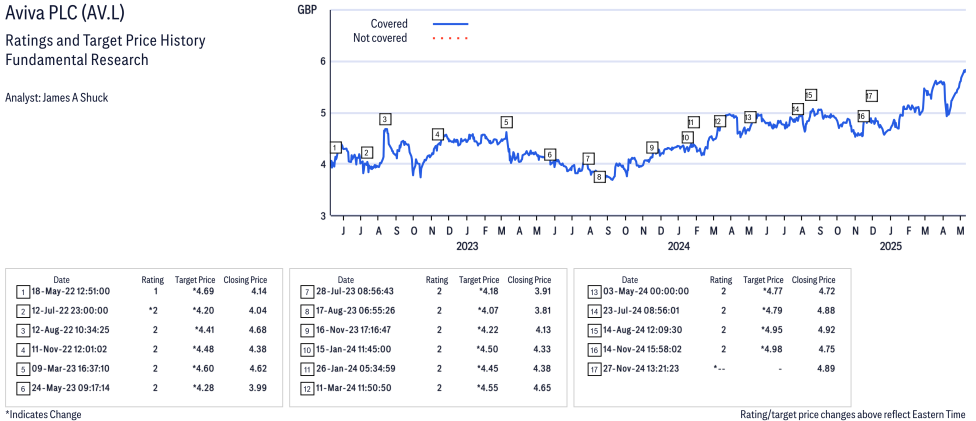Click the date 24-May-23 09:17:14
This screenshot has height=421, width=976.
click(70, 387)
